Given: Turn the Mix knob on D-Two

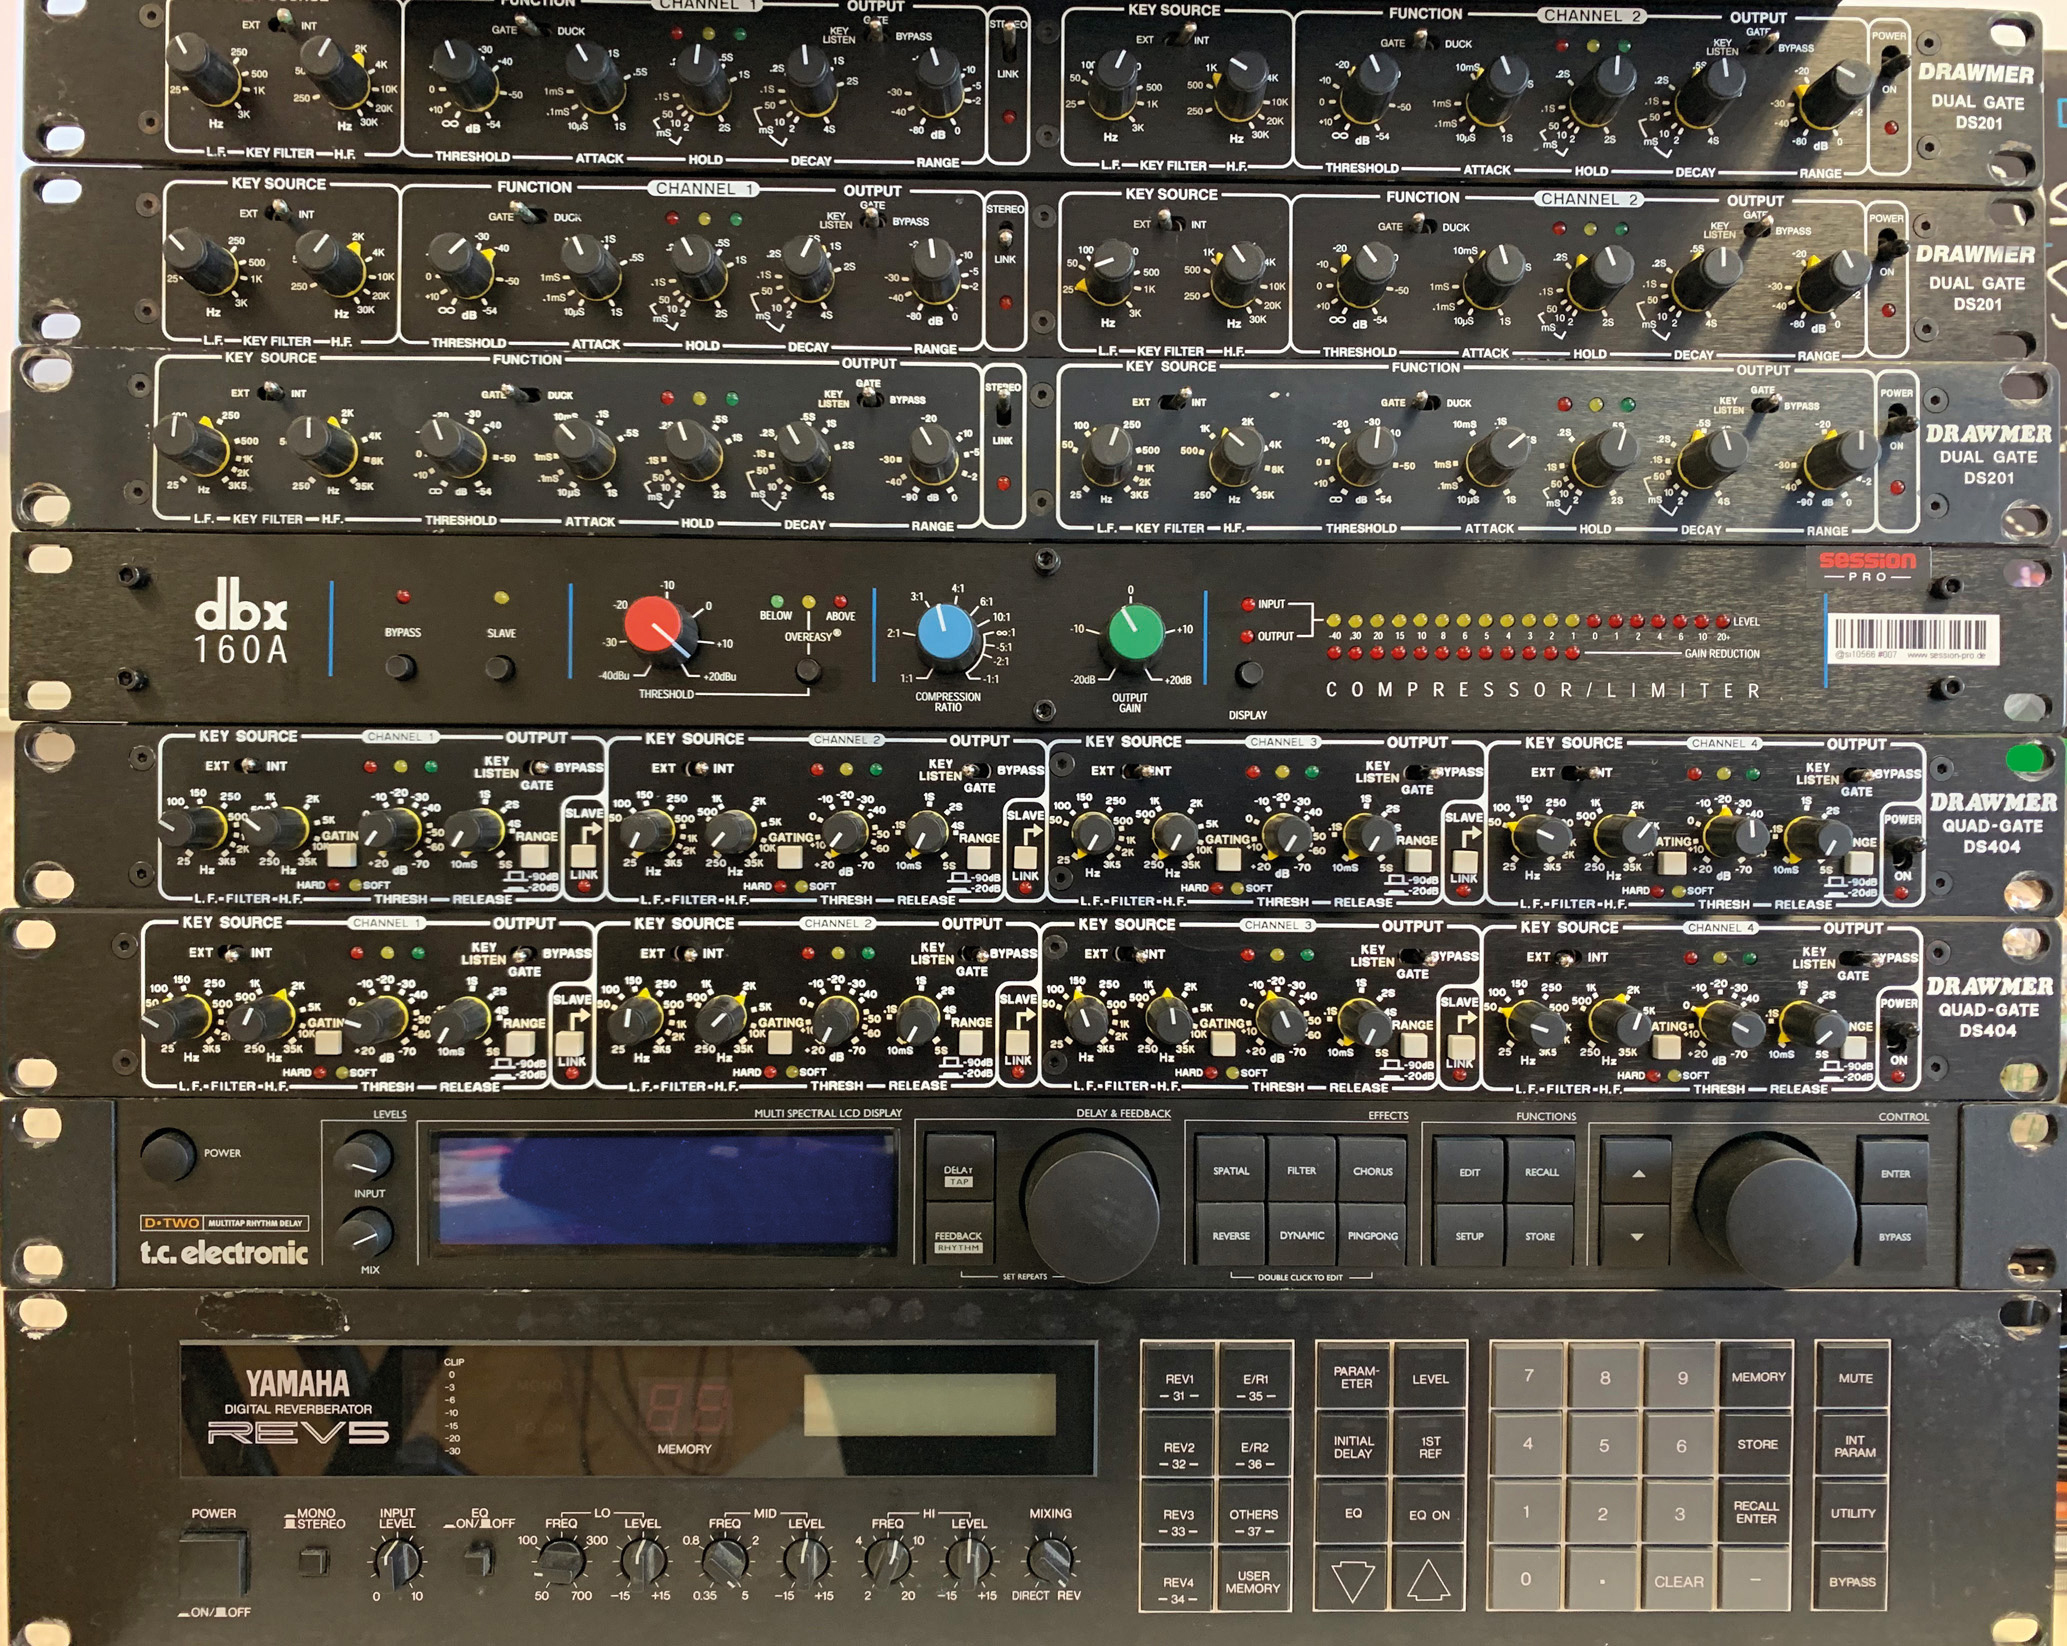Looking at the screenshot, I should tap(366, 1233).
